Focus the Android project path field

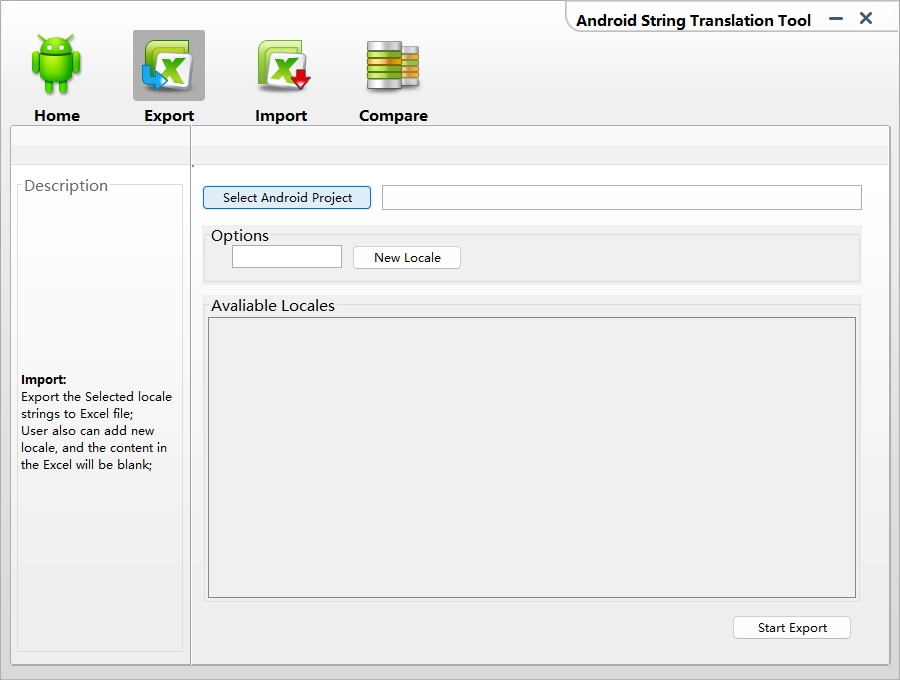tap(622, 197)
